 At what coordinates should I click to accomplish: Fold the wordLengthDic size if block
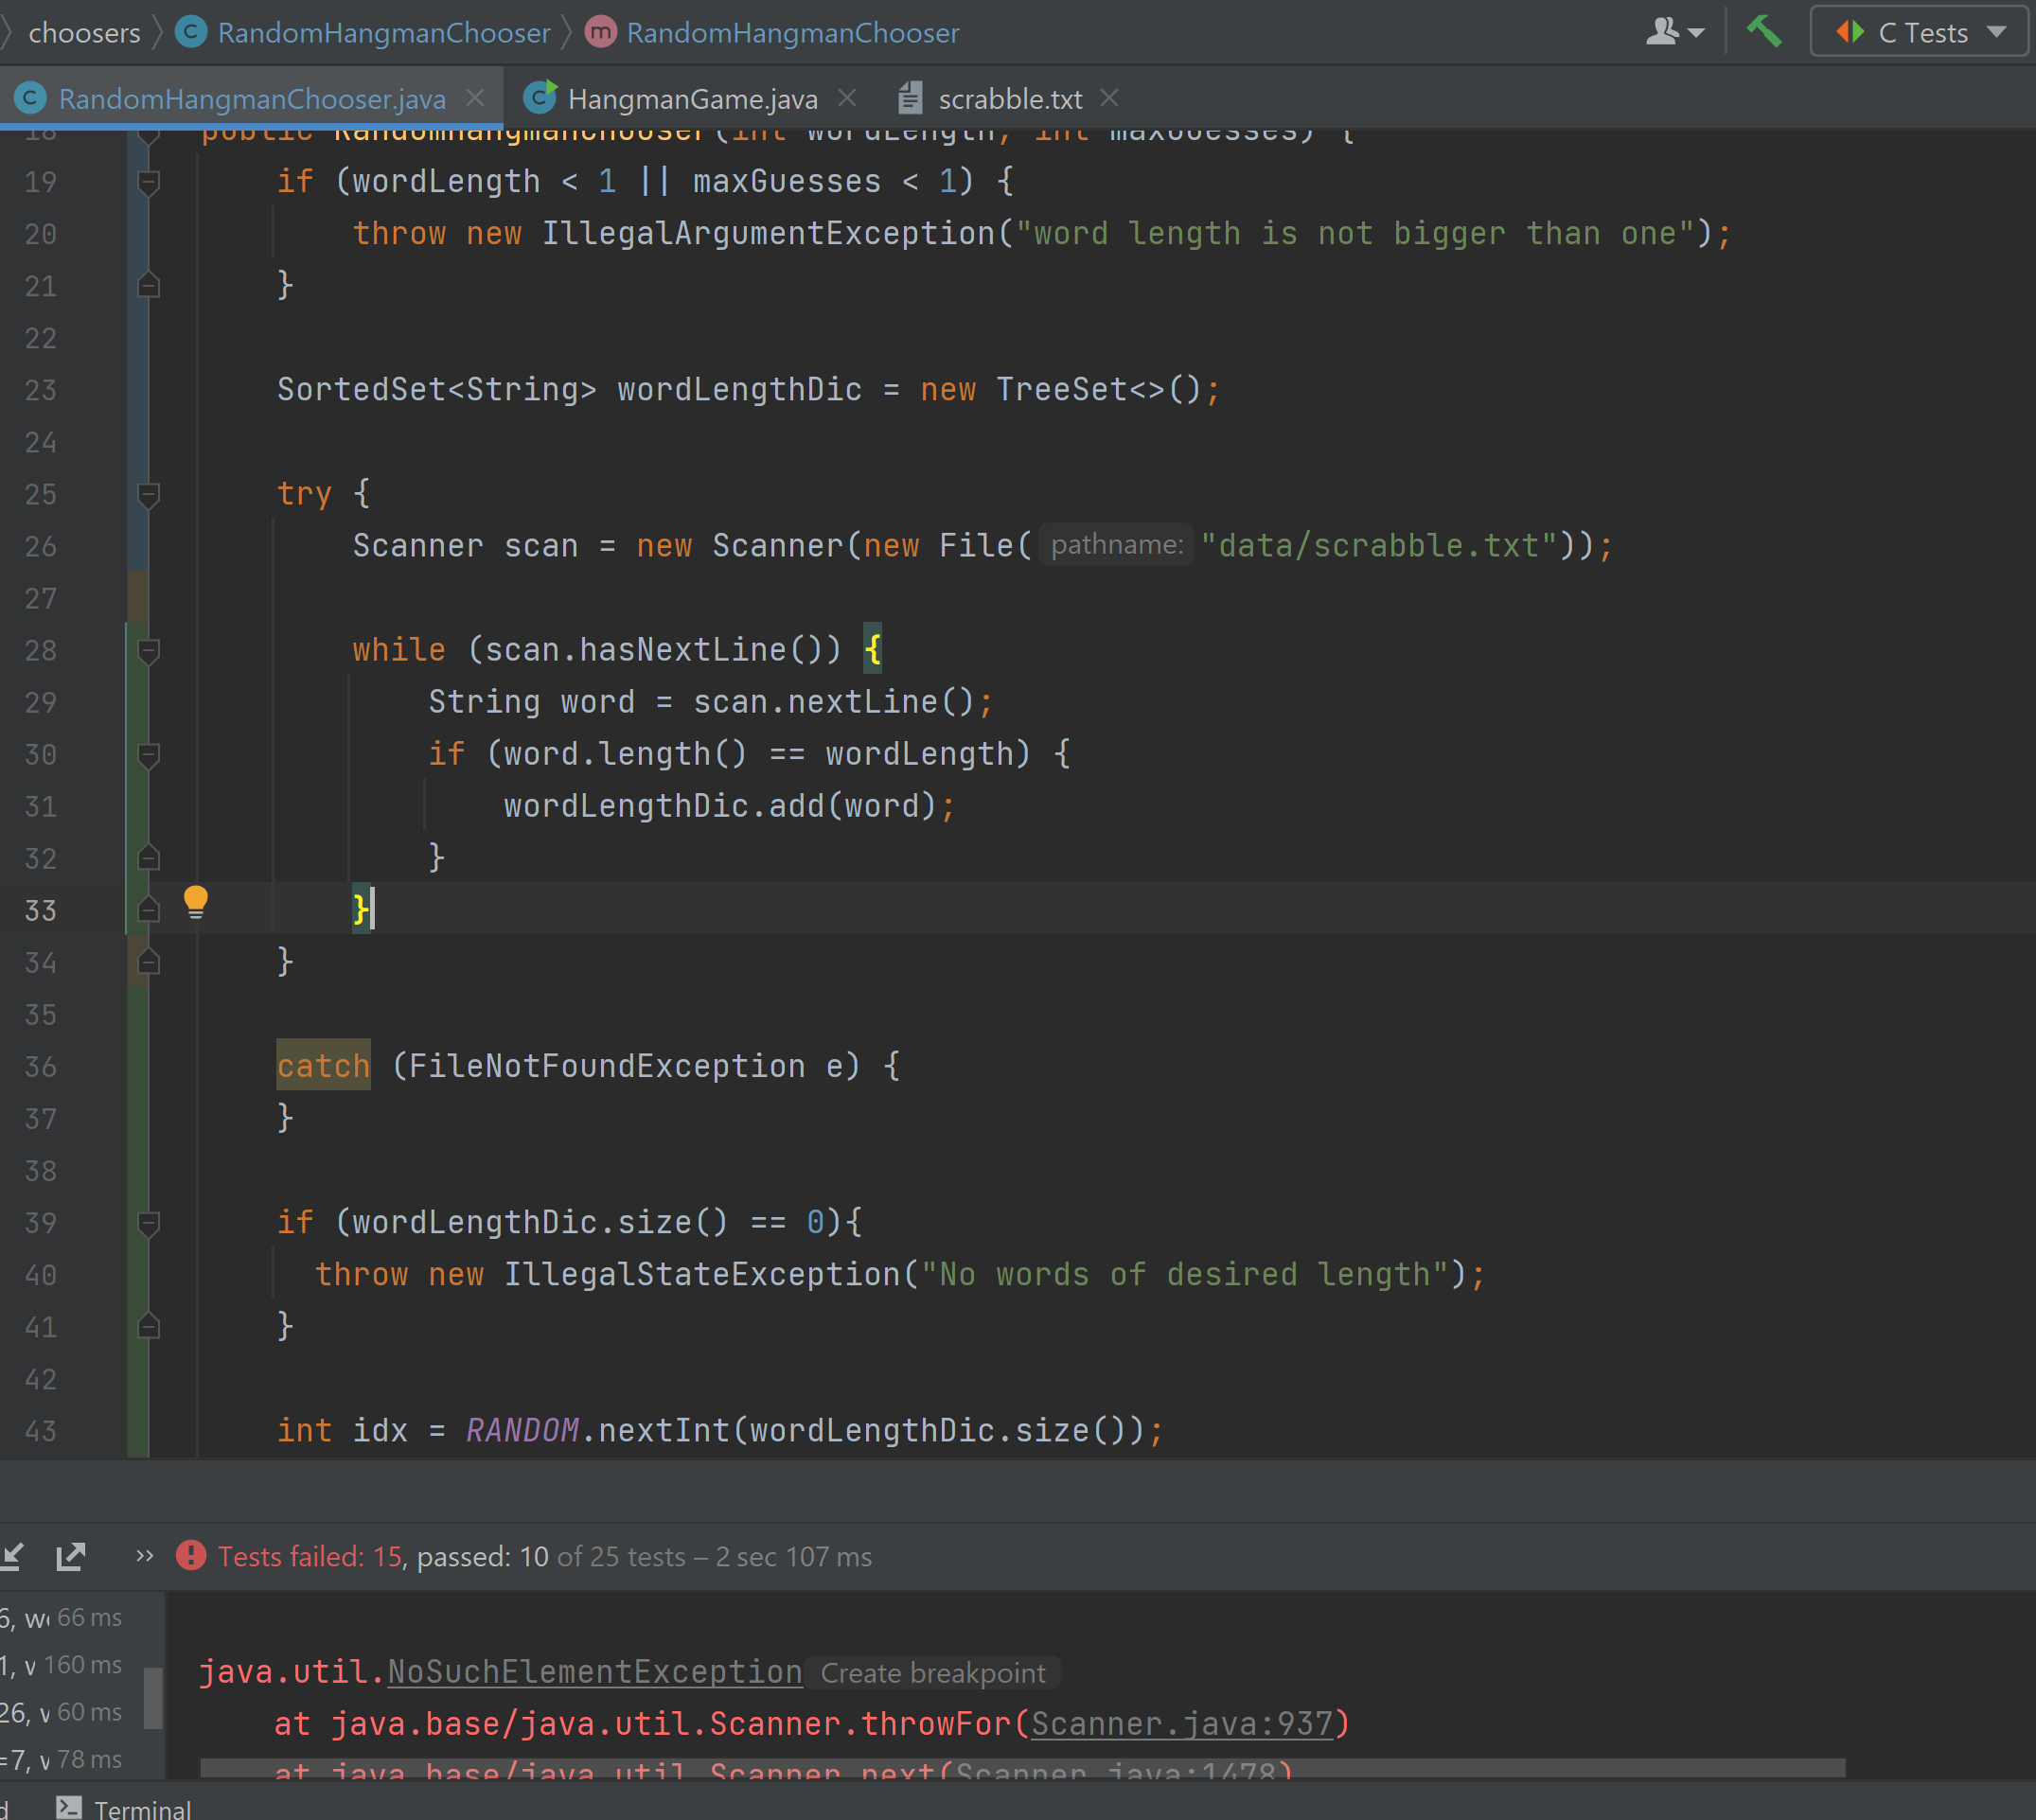pos(149,1223)
